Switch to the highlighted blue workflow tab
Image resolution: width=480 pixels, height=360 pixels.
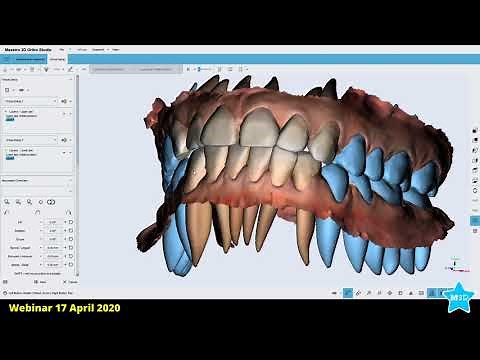(24, 59)
